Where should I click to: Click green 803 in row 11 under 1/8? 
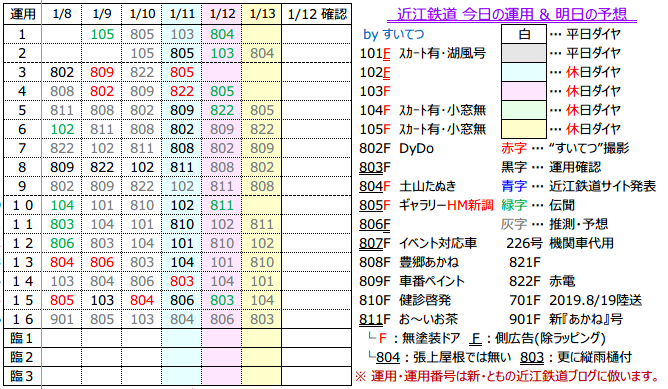tap(62, 224)
